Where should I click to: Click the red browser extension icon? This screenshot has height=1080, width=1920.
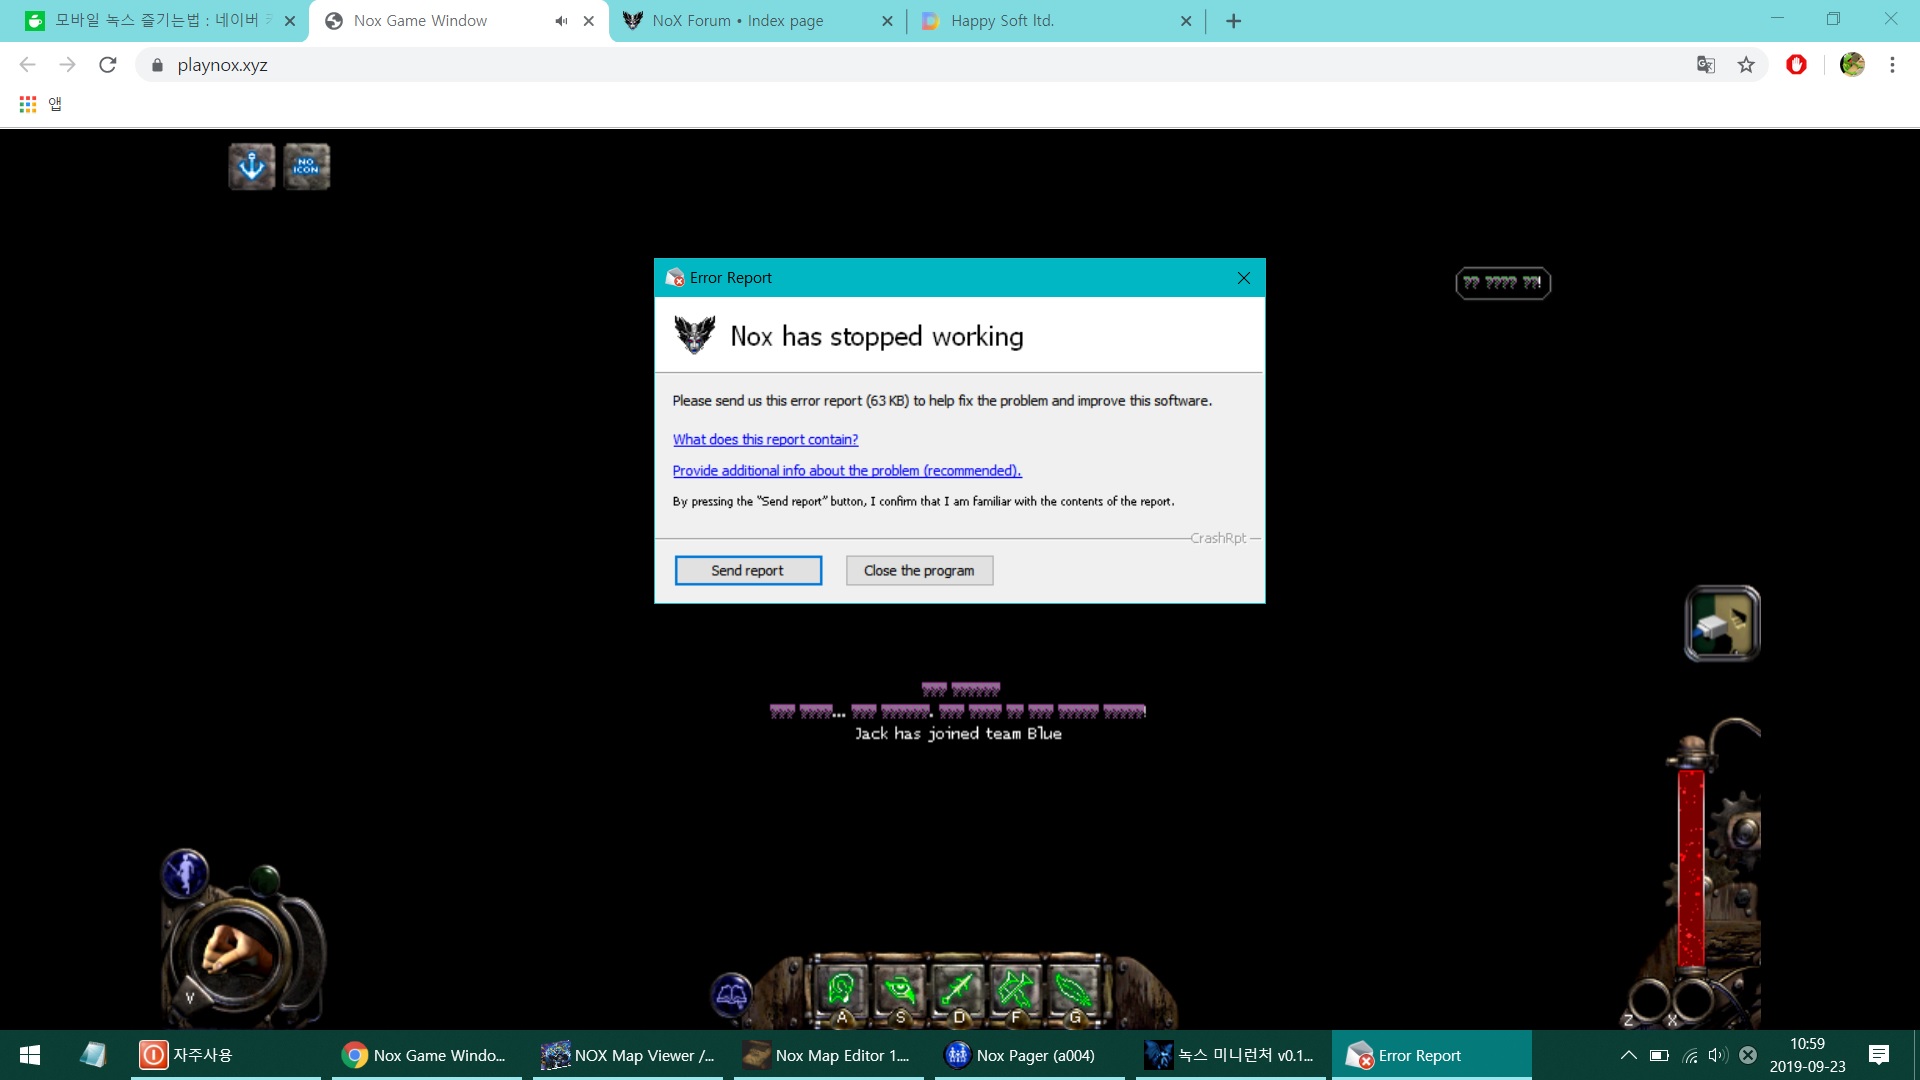point(1796,65)
